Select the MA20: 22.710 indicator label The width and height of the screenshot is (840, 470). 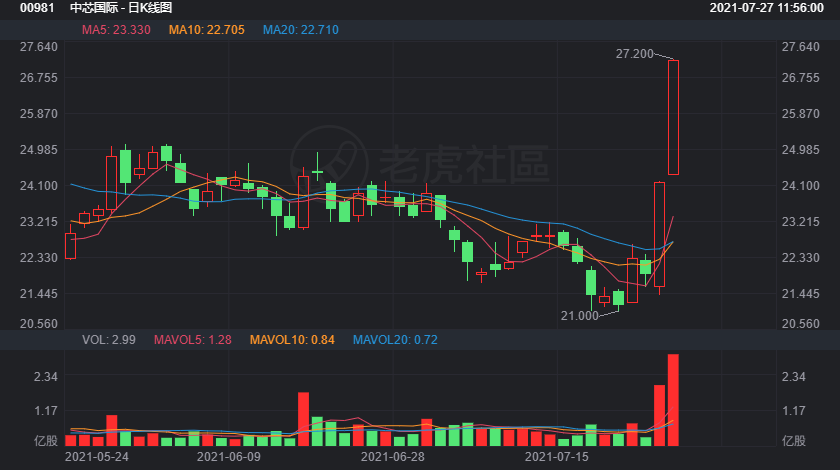pos(301,30)
